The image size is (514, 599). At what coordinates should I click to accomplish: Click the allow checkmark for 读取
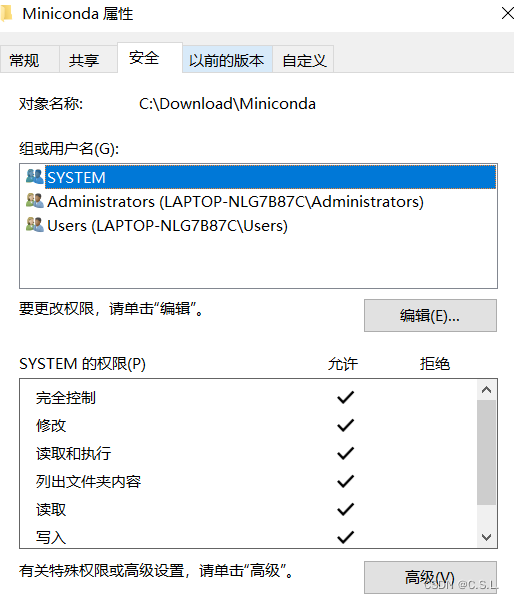point(345,509)
